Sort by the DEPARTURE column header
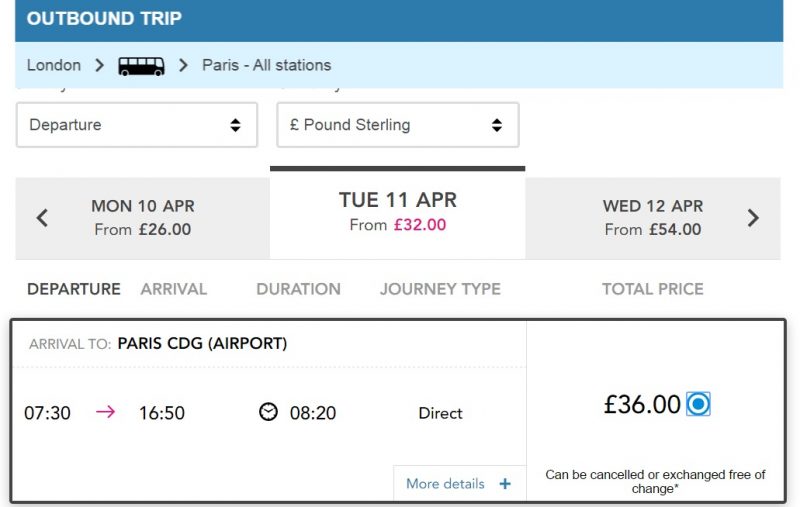The image size is (800, 507). pos(74,289)
